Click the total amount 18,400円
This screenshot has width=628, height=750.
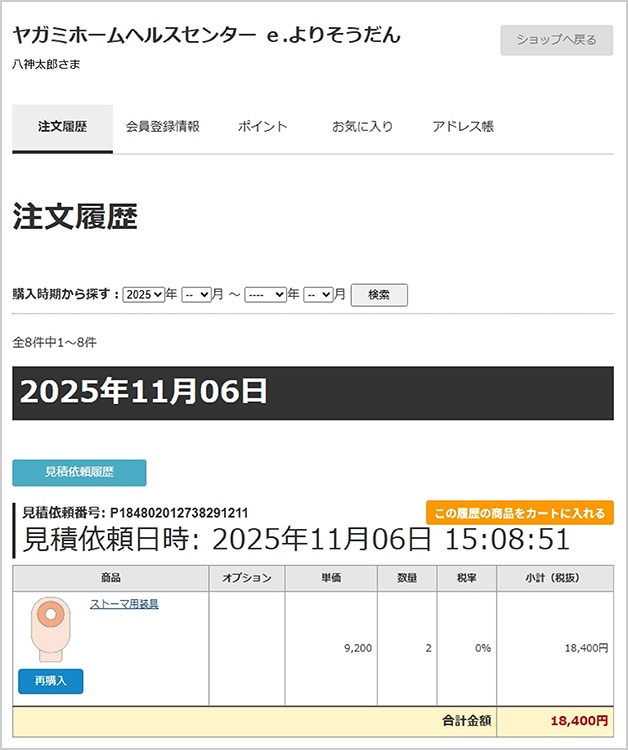[579, 721]
